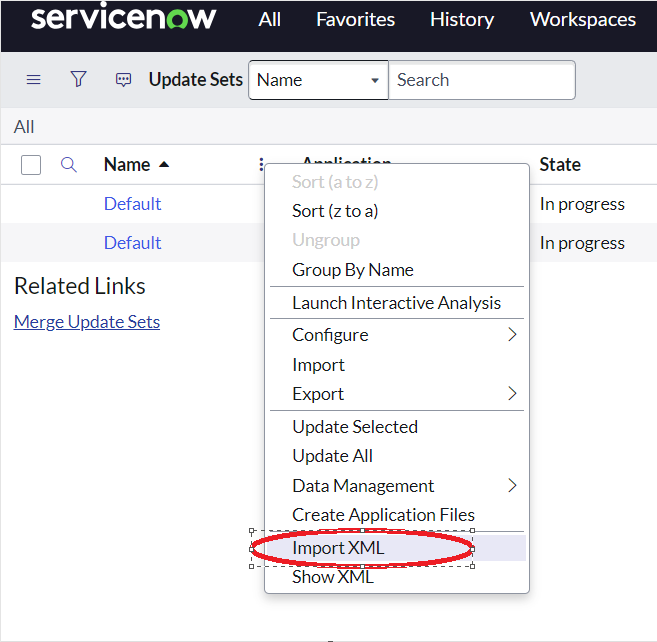Choose Show XML menu entry
This screenshot has height=642, width=657.
(333, 577)
